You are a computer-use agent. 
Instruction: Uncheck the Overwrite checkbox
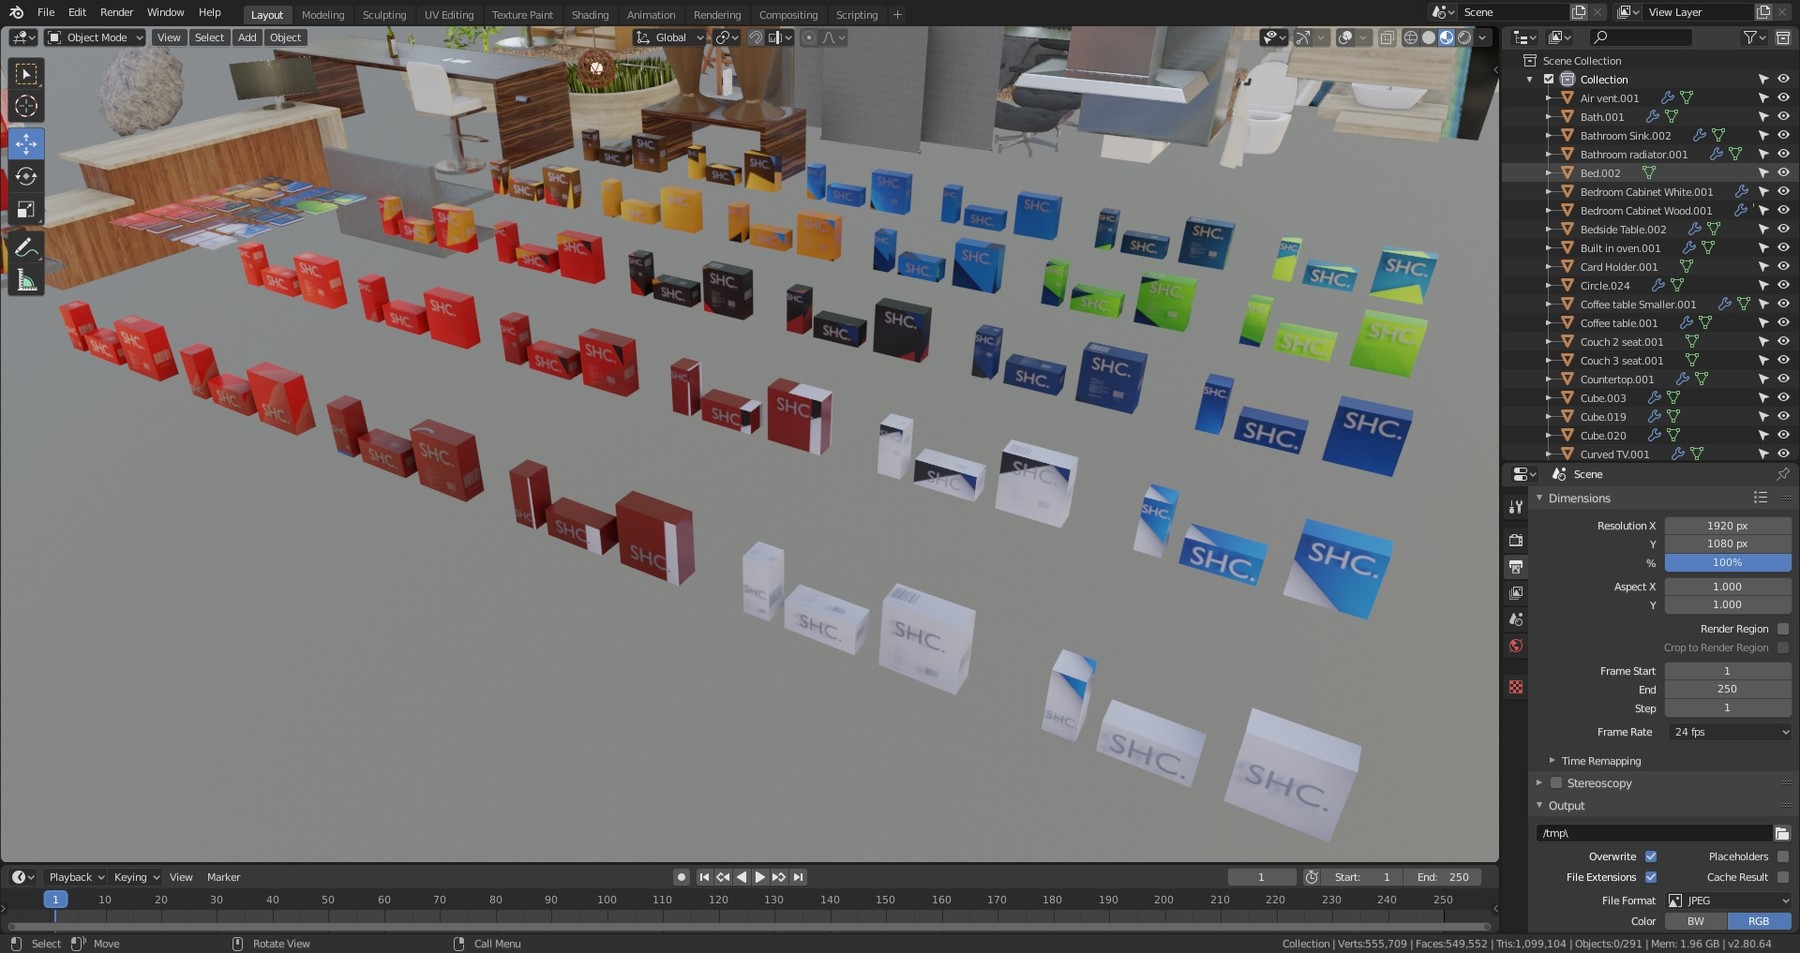point(1651,856)
